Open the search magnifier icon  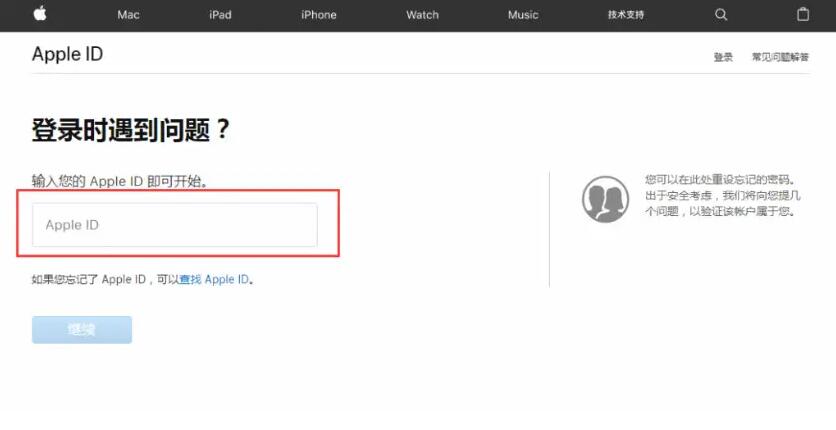tap(721, 15)
